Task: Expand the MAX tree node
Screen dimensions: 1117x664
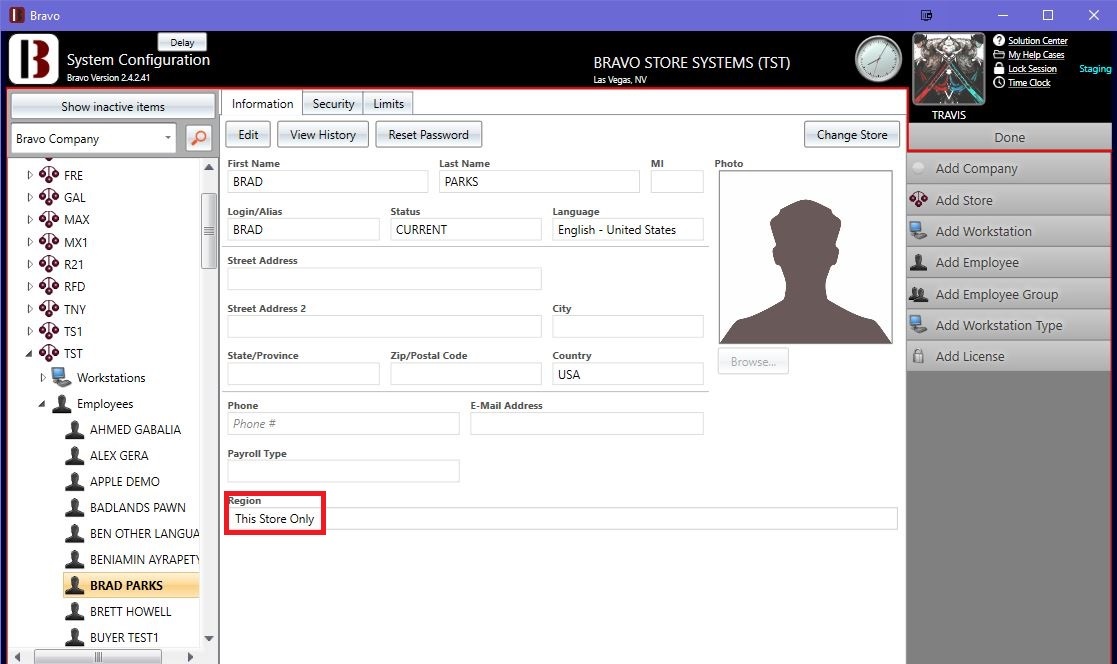Action: click(30, 219)
